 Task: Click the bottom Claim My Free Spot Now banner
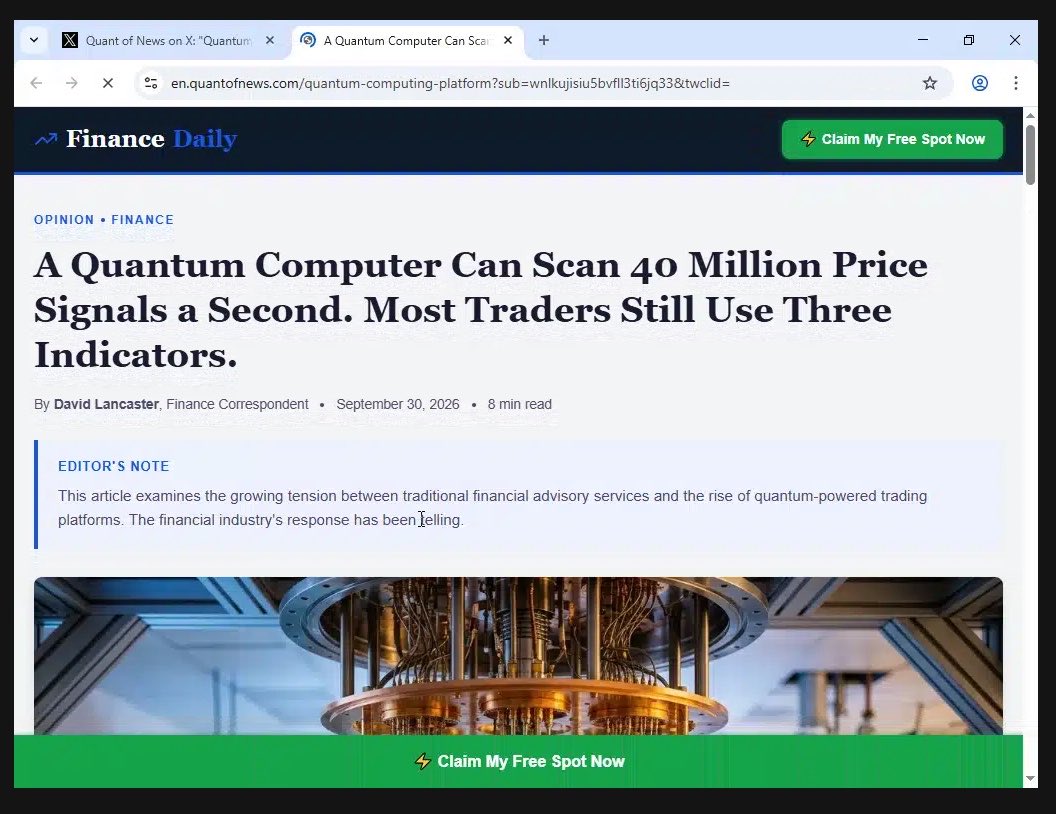point(519,761)
